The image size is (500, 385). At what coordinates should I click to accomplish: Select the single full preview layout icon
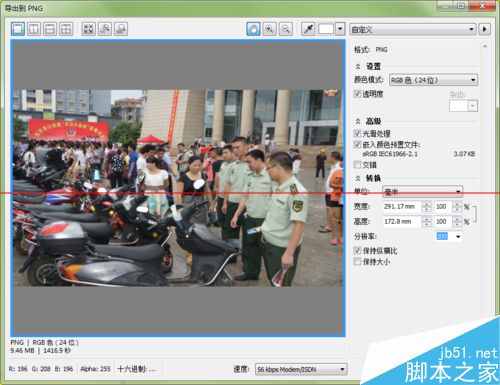click(18, 29)
